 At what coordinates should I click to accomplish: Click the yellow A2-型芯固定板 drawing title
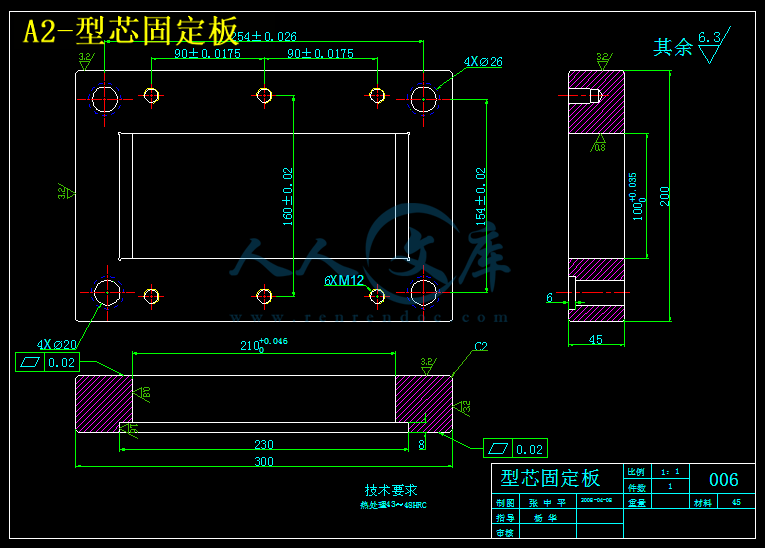click(x=131, y=31)
